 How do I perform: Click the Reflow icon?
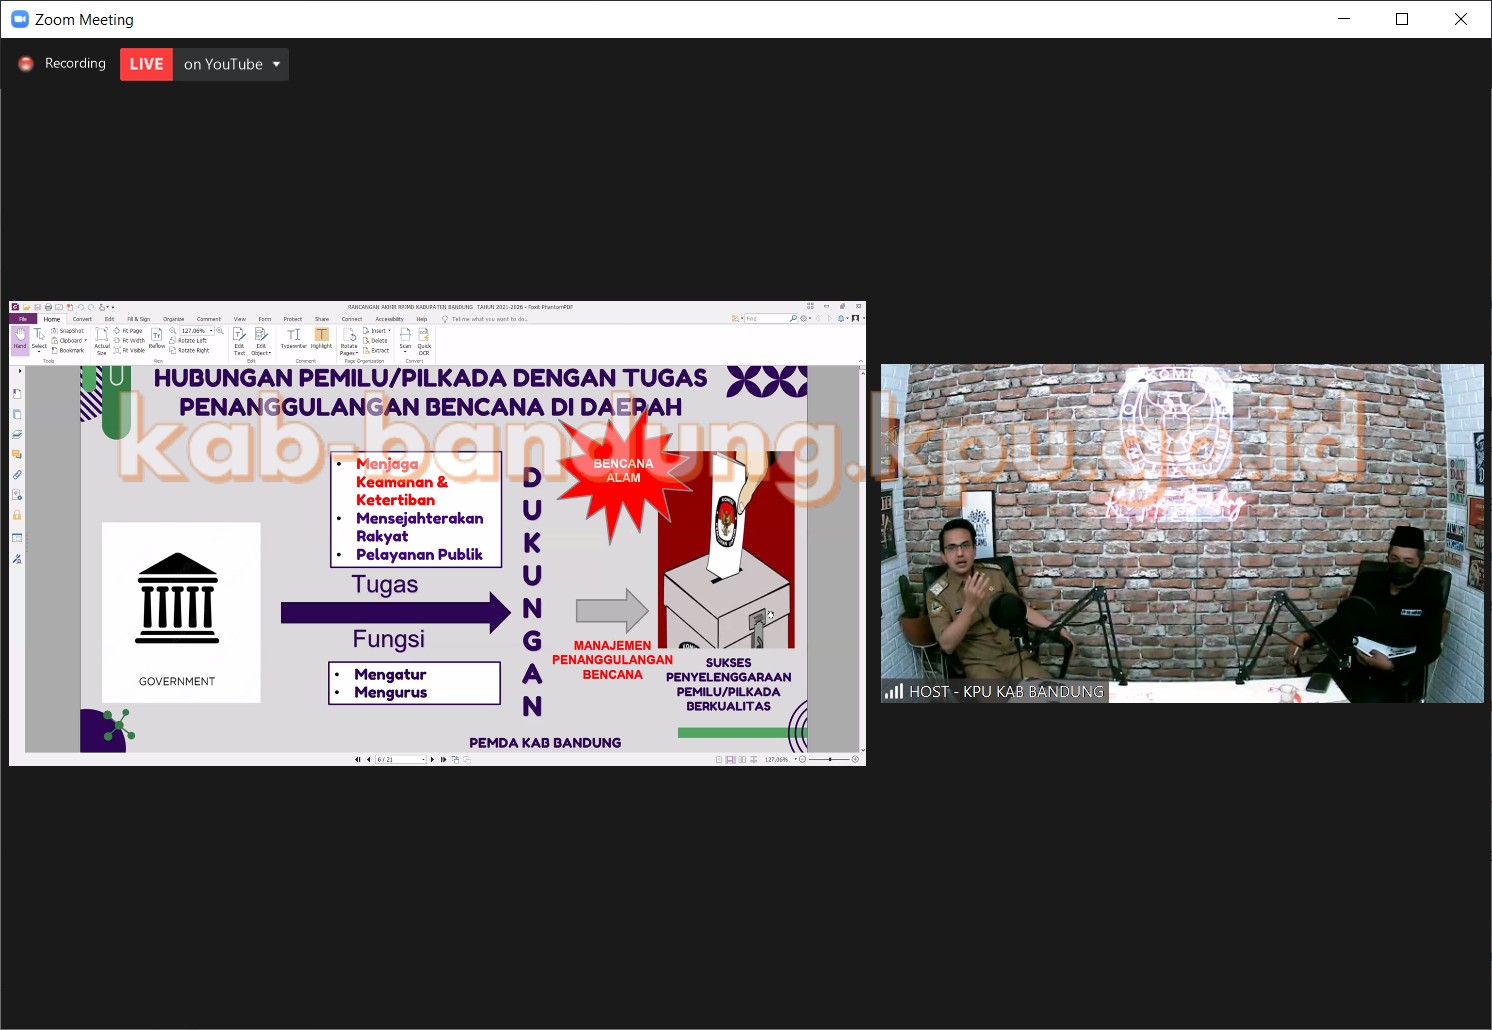click(157, 338)
